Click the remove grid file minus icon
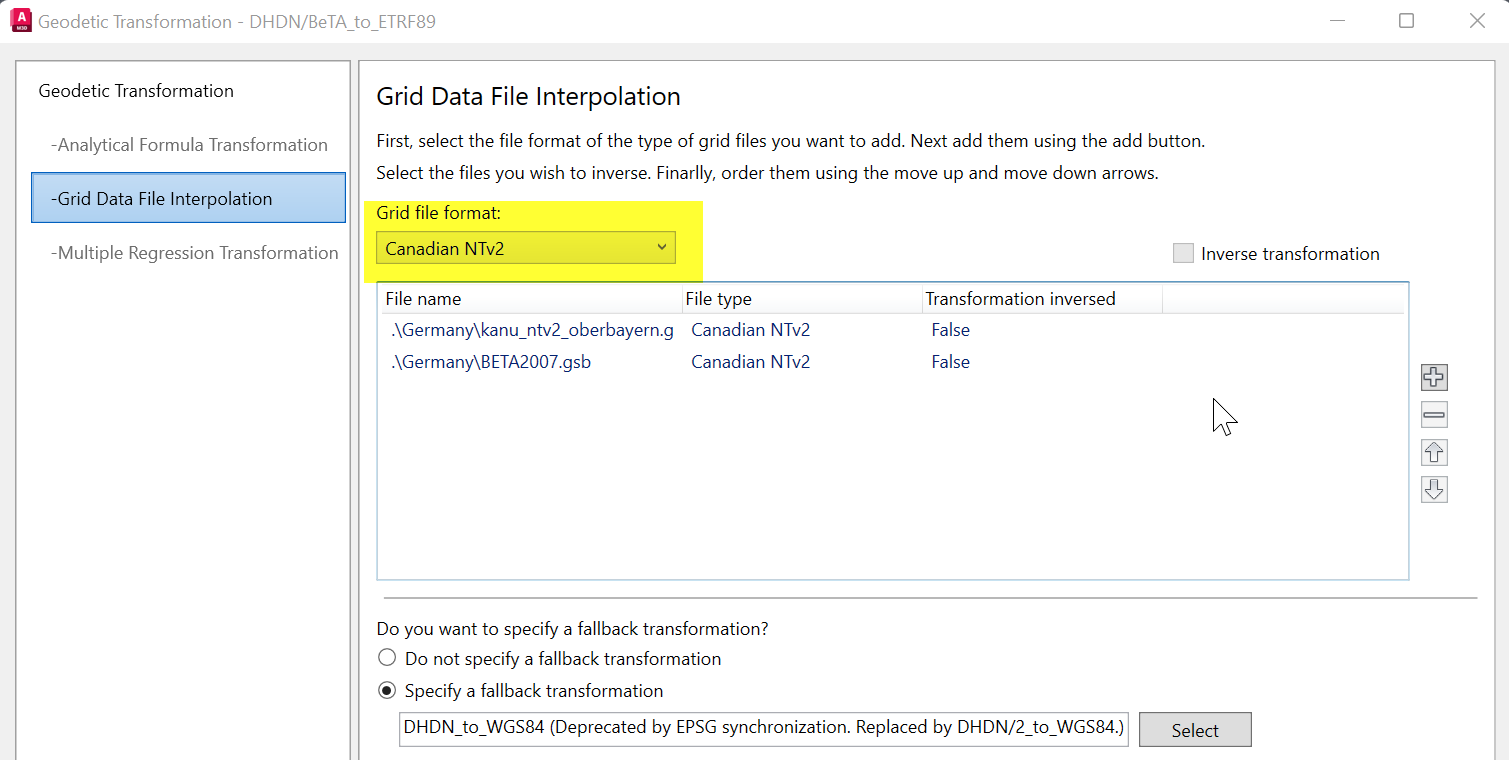The height and width of the screenshot is (760, 1509). point(1434,414)
